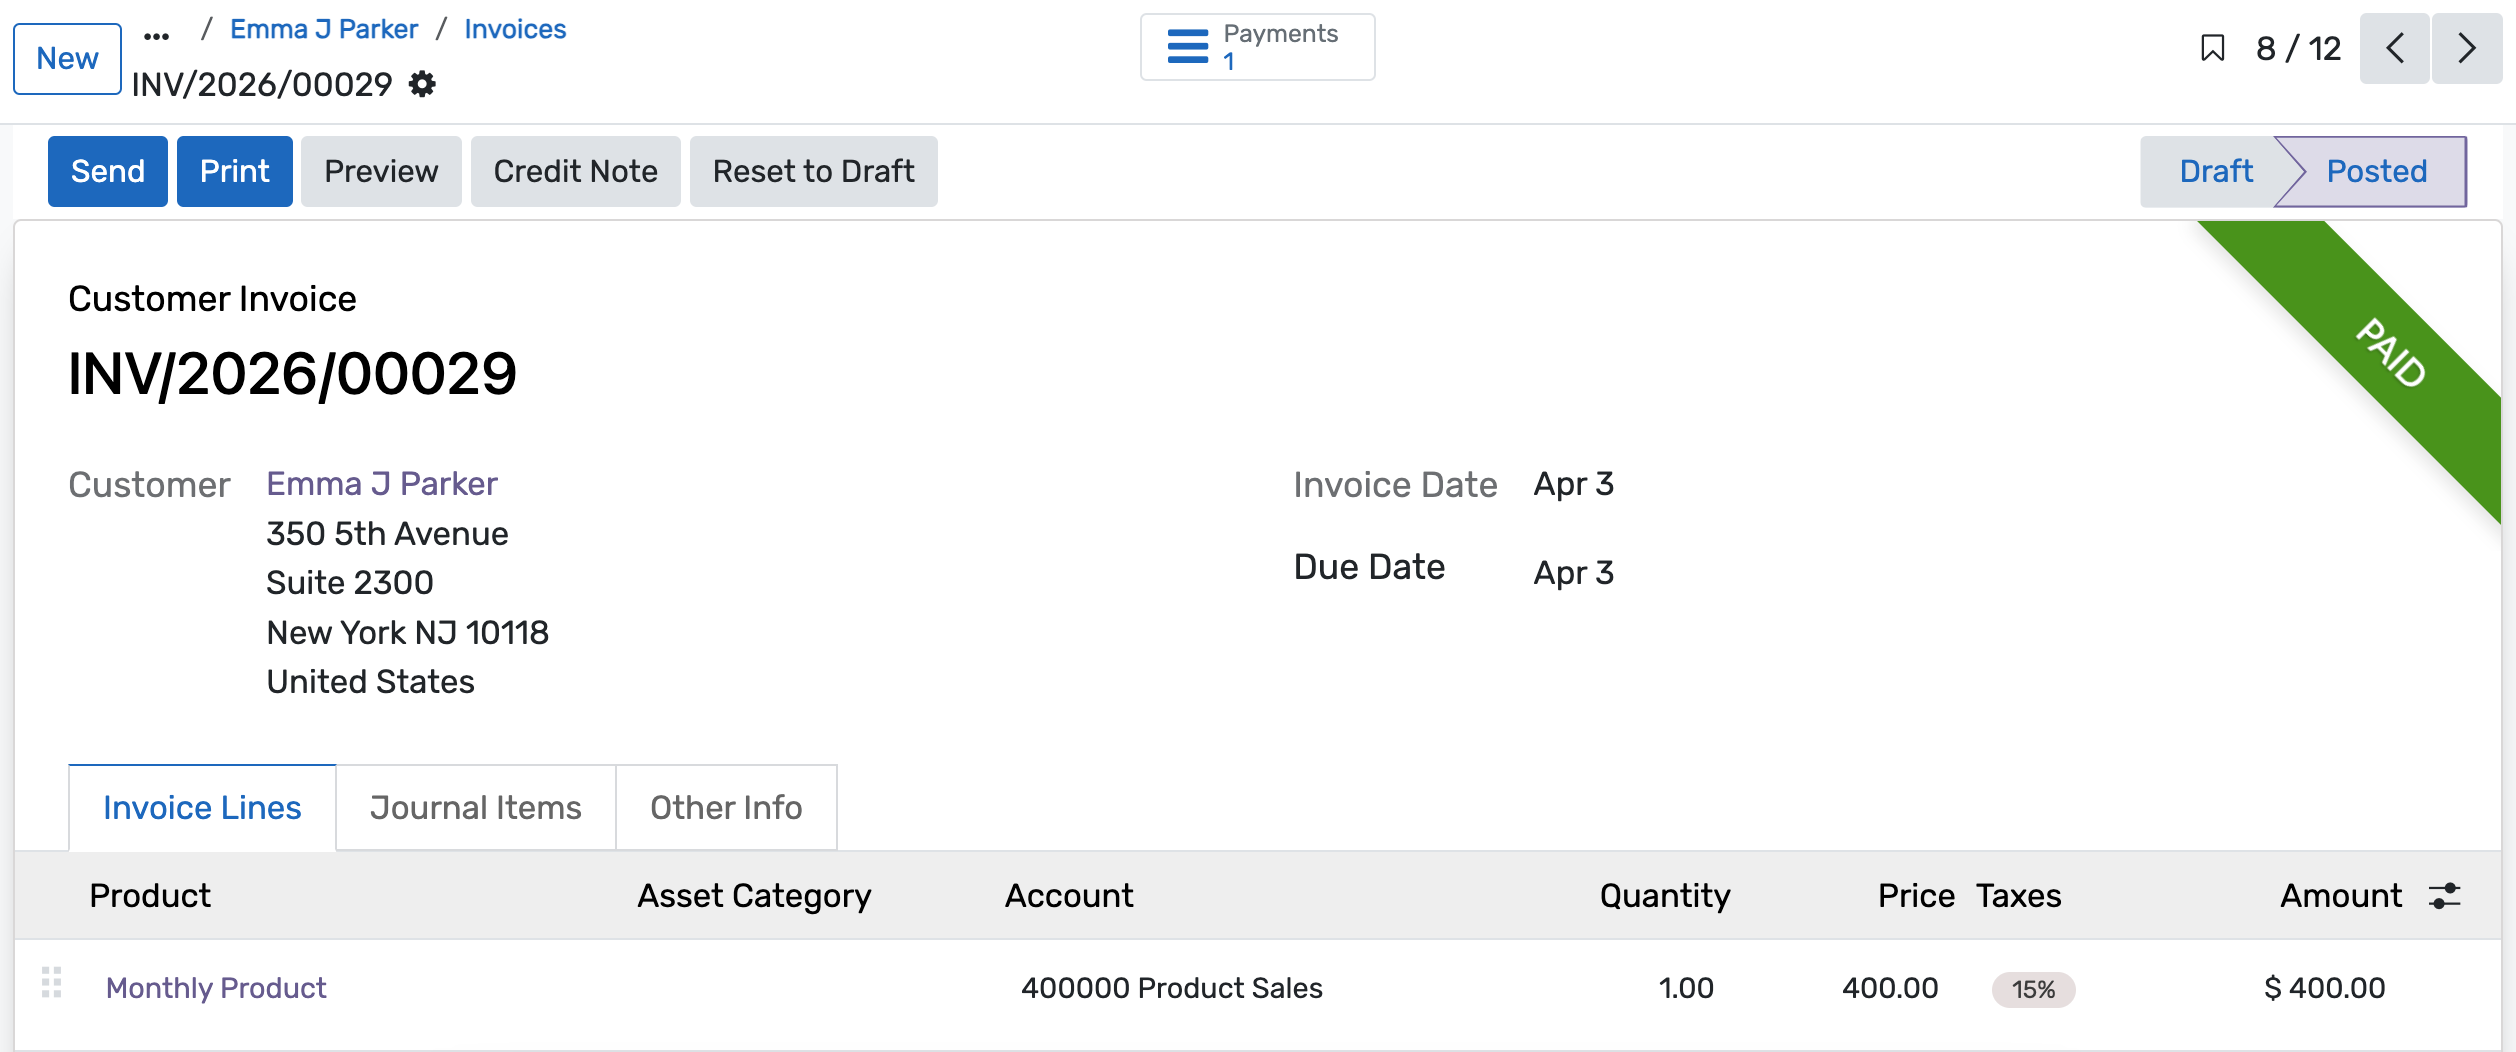Open the settings gear next to invoice number

click(x=421, y=85)
